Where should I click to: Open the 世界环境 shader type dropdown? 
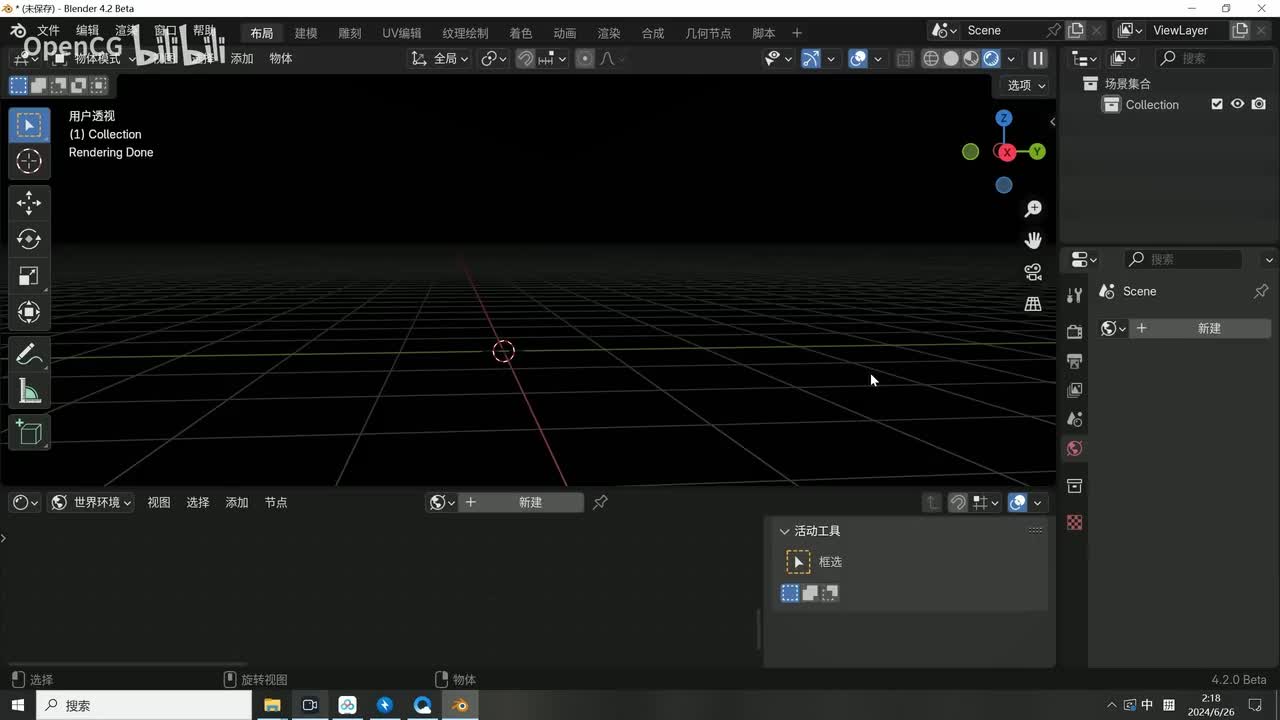92,502
